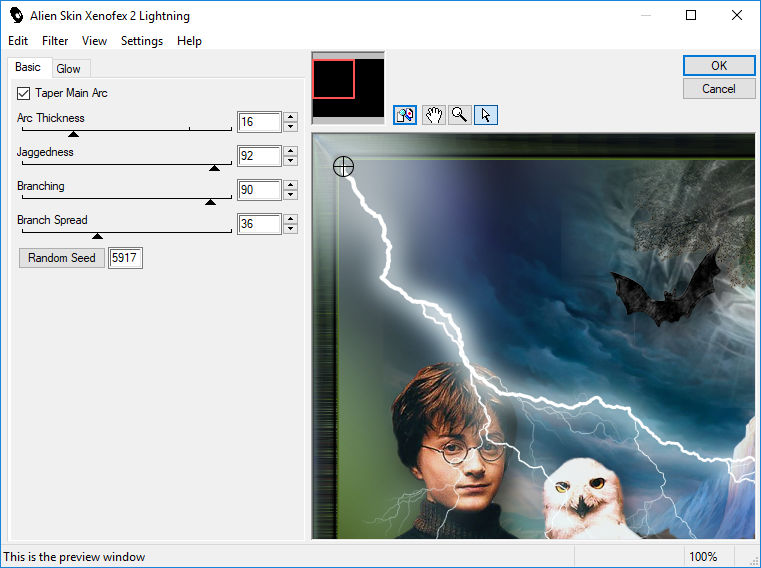Decrease Jaggedness with down arrow
761x568 pixels.
[290, 161]
